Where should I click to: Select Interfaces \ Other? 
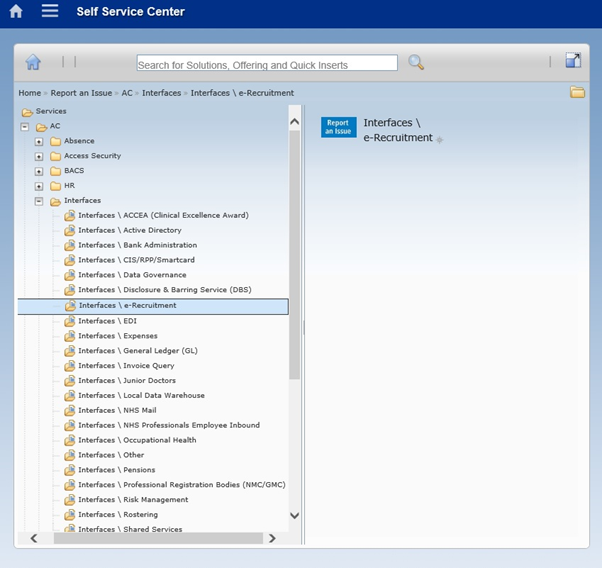[x=111, y=455]
